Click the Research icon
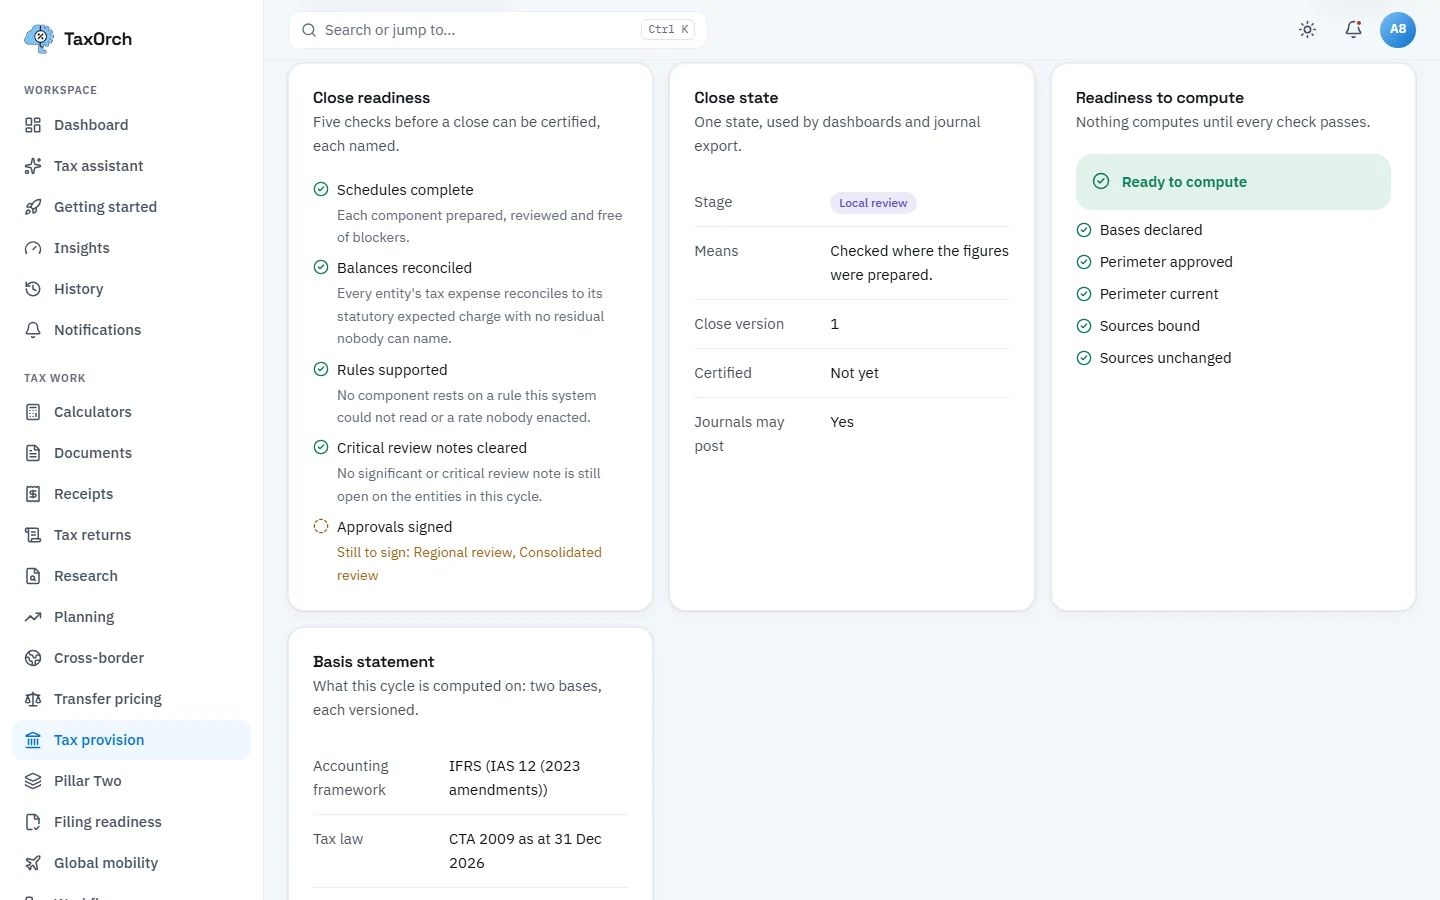Viewport: 1440px width, 900px height. [x=33, y=576]
